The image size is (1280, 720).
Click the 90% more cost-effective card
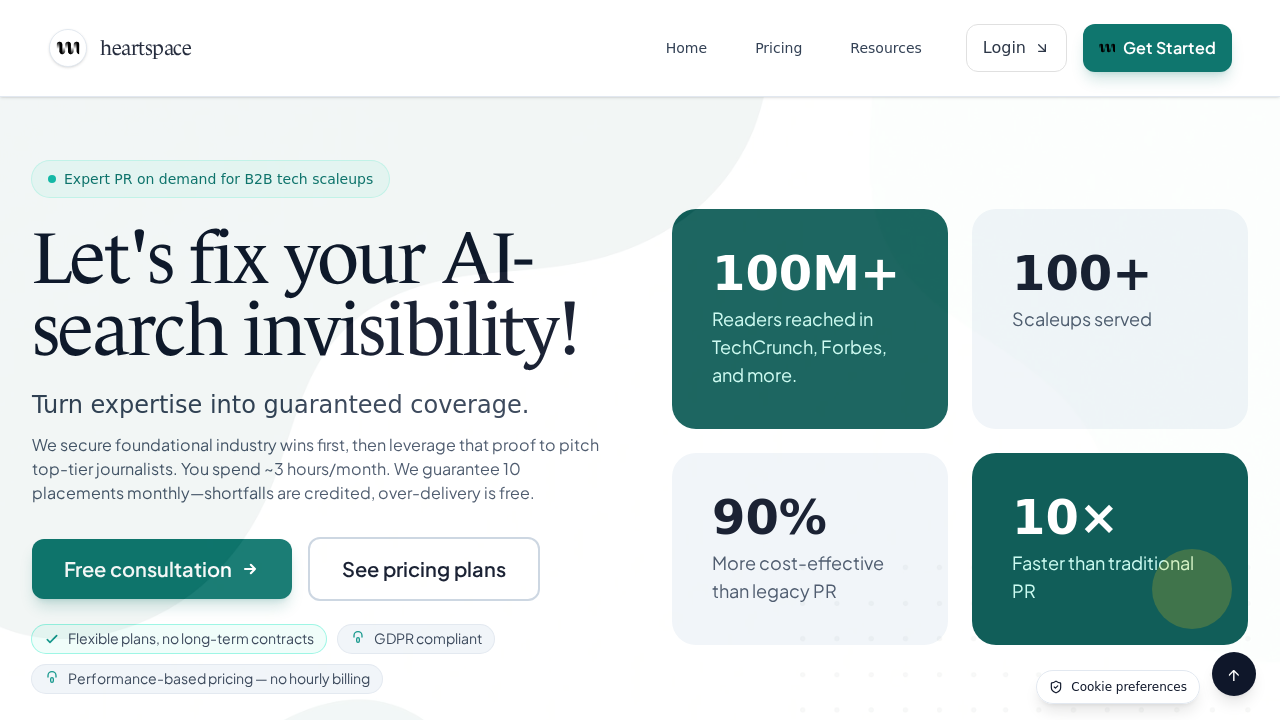click(810, 549)
